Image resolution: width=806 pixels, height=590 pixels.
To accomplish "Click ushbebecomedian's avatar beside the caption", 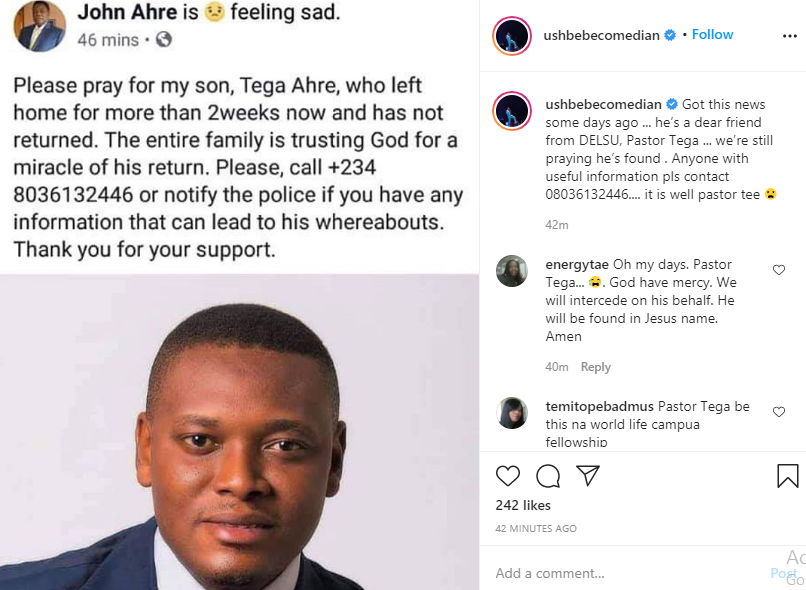I will [511, 110].
